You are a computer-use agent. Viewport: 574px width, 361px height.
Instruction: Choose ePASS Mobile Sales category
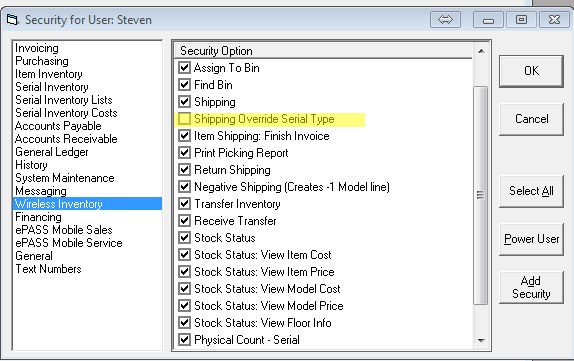click(x=64, y=230)
